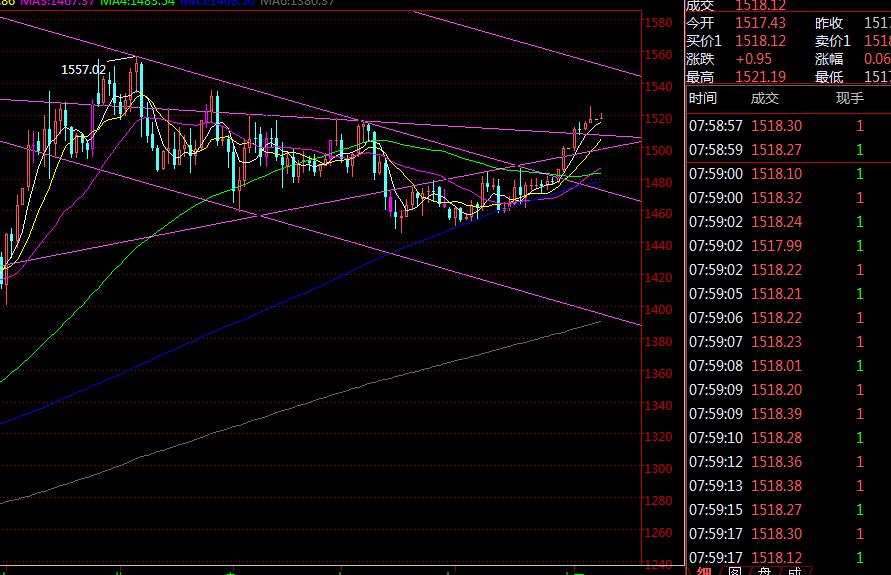Click the green MA4 indicator label
The width and height of the screenshot is (891, 575).
pyautogui.click(x=138, y=3)
